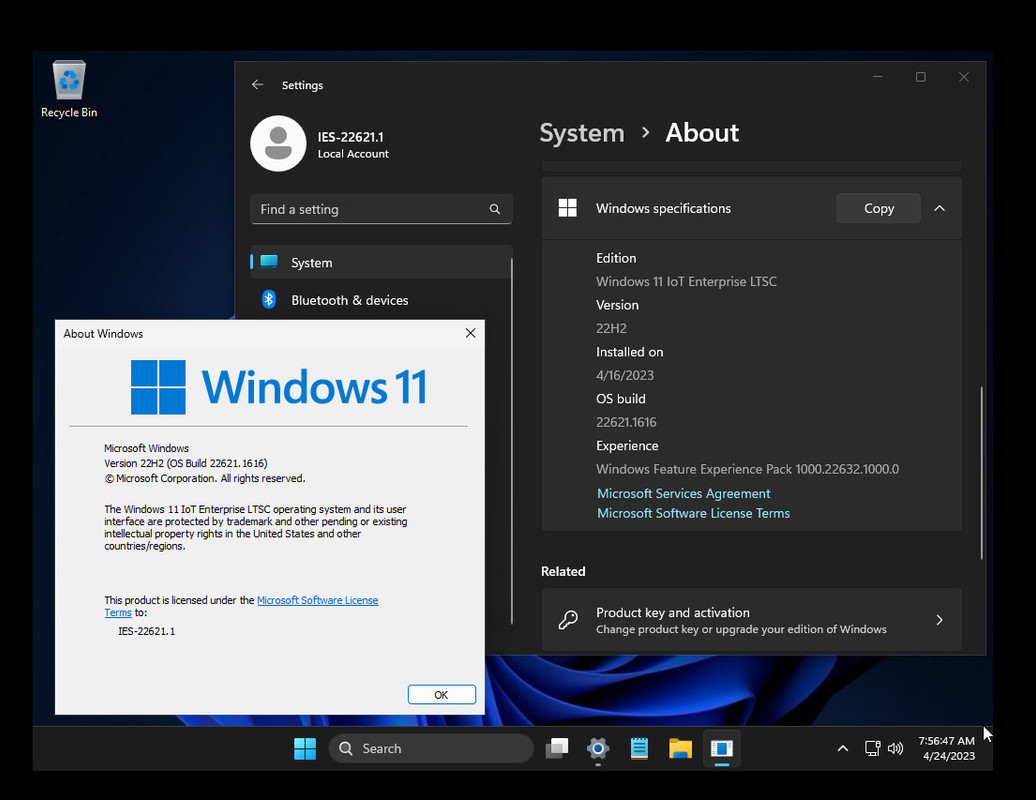The width and height of the screenshot is (1036, 800).
Task: Click the taskbar Search box
Action: pos(431,748)
